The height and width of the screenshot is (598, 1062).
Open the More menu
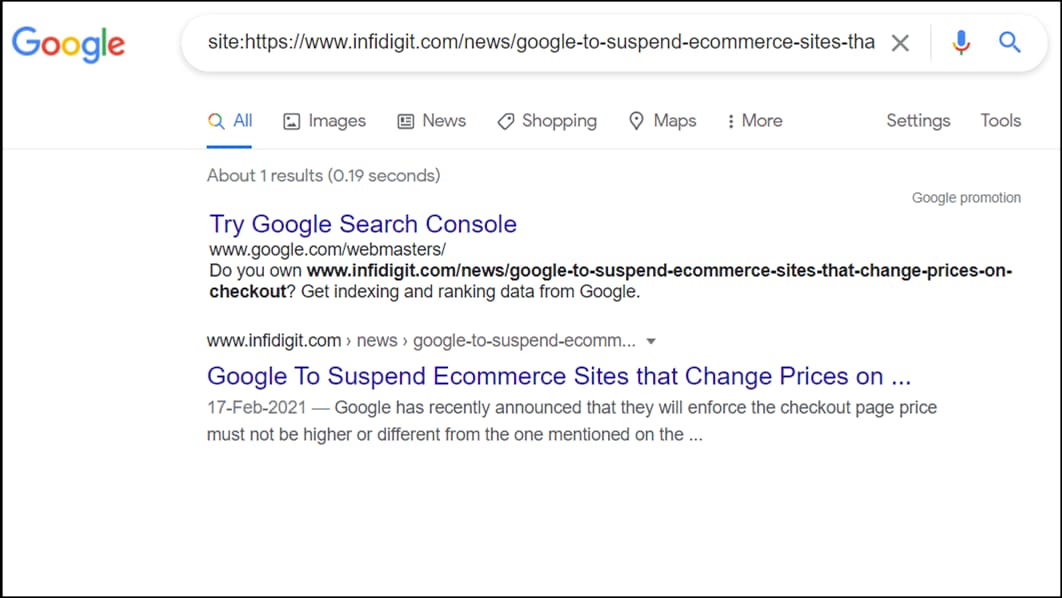755,121
